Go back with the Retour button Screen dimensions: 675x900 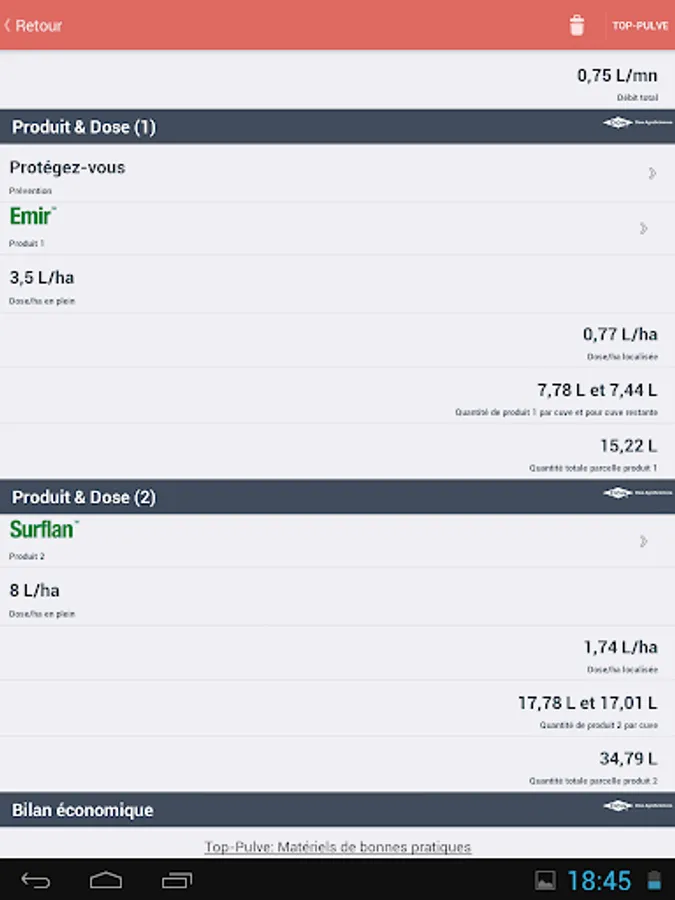coord(34,26)
